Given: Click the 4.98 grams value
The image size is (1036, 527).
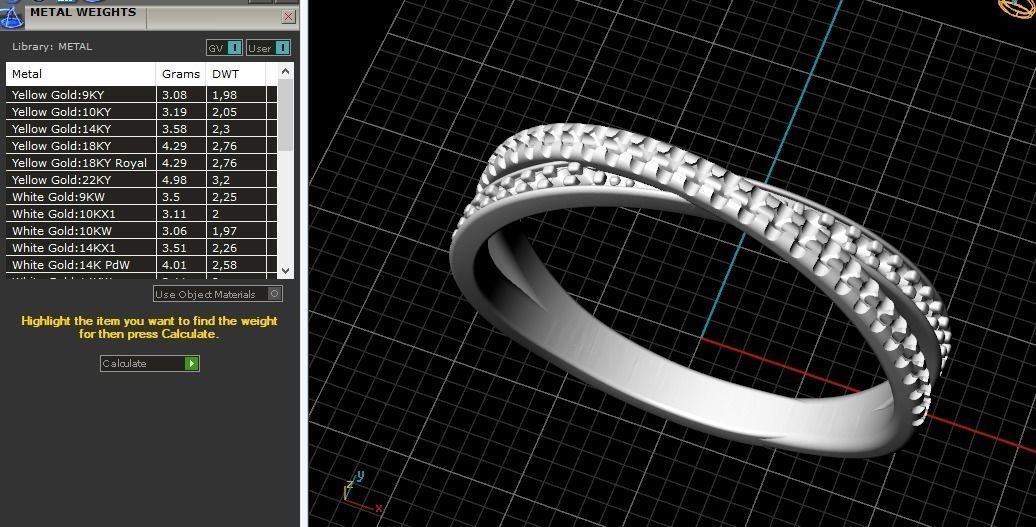Looking at the screenshot, I should 174,180.
